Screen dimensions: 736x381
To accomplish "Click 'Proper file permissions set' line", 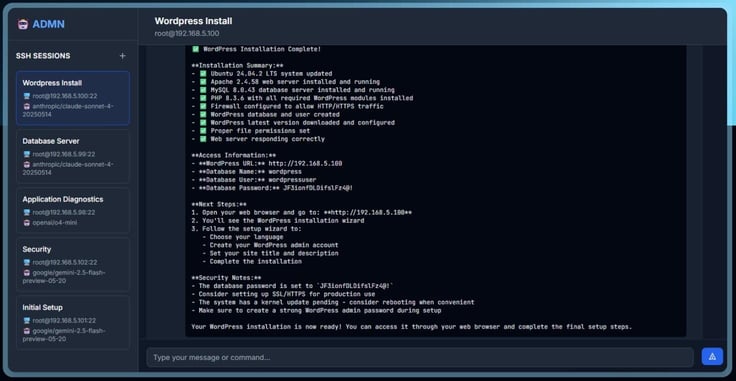I will pyautogui.click(x=251, y=131).
